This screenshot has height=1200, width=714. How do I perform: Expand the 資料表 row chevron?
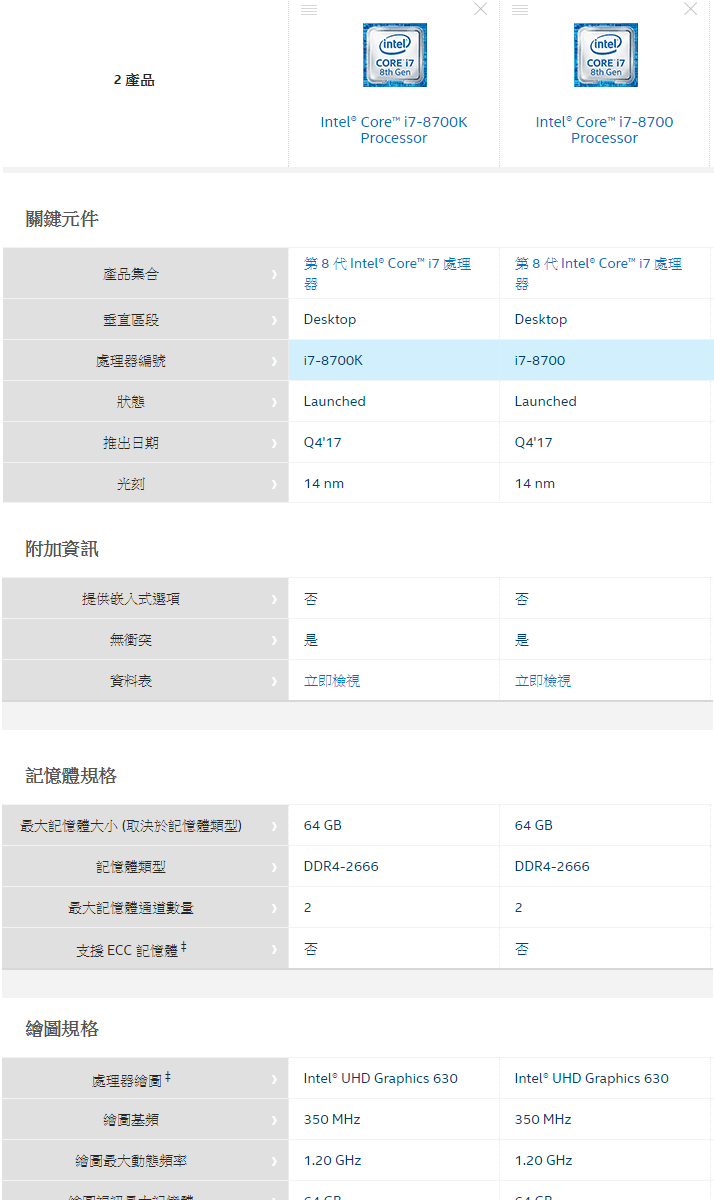(274, 681)
